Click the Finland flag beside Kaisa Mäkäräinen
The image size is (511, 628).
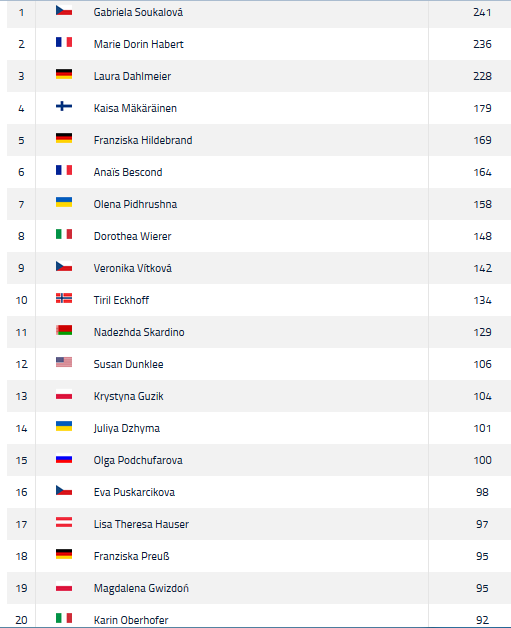[x=64, y=106]
